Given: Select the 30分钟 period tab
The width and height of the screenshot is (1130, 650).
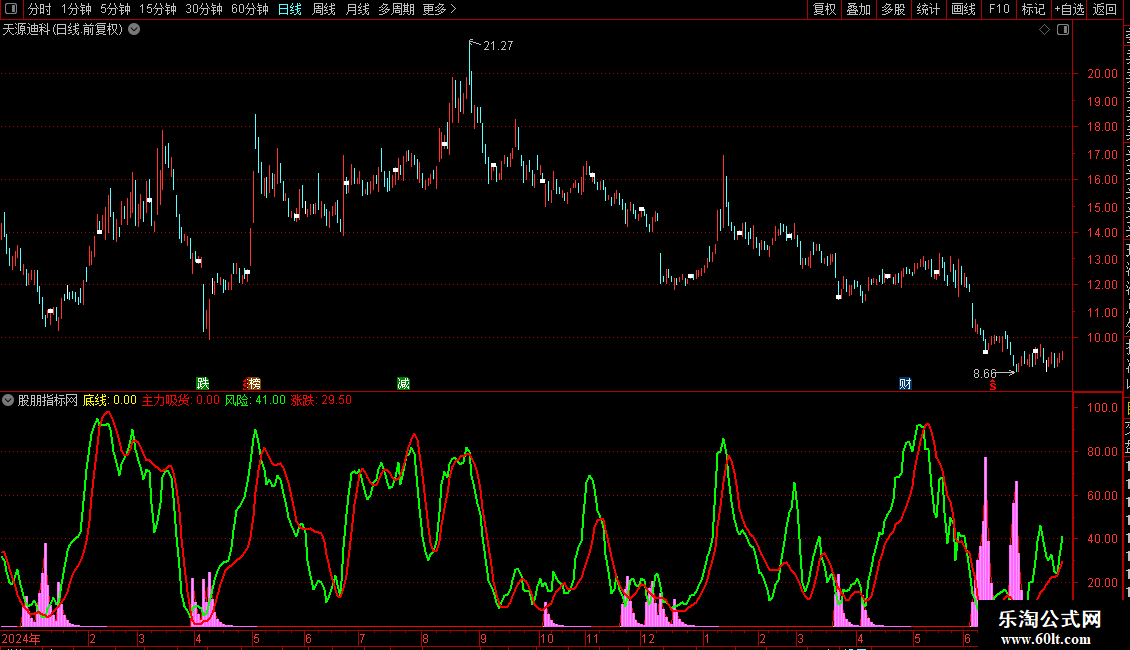Looking at the screenshot, I should coord(204,9).
